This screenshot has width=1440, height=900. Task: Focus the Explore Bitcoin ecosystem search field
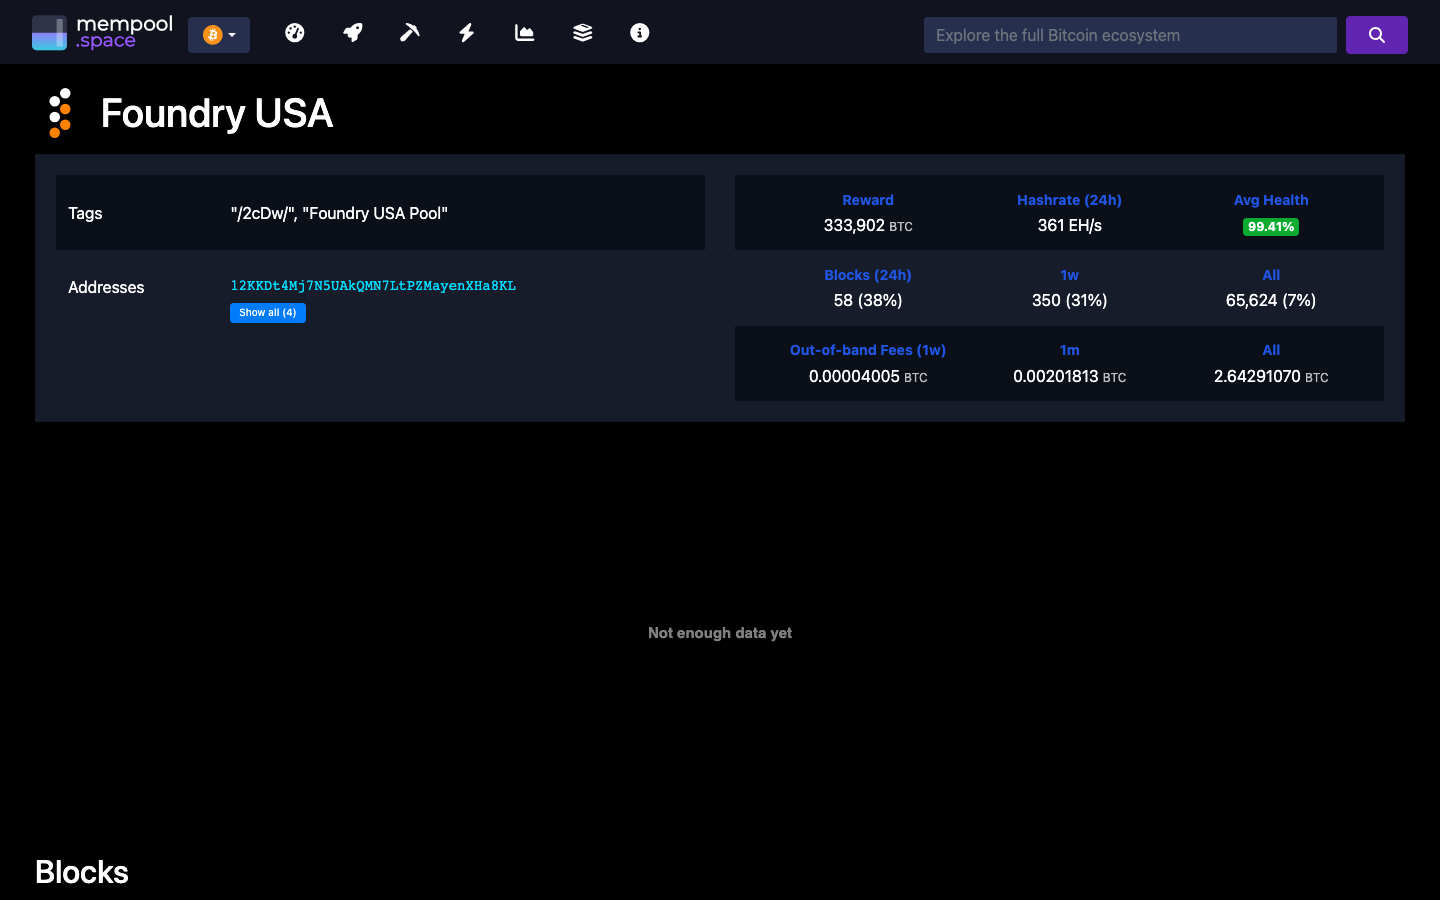[x=1130, y=35]
